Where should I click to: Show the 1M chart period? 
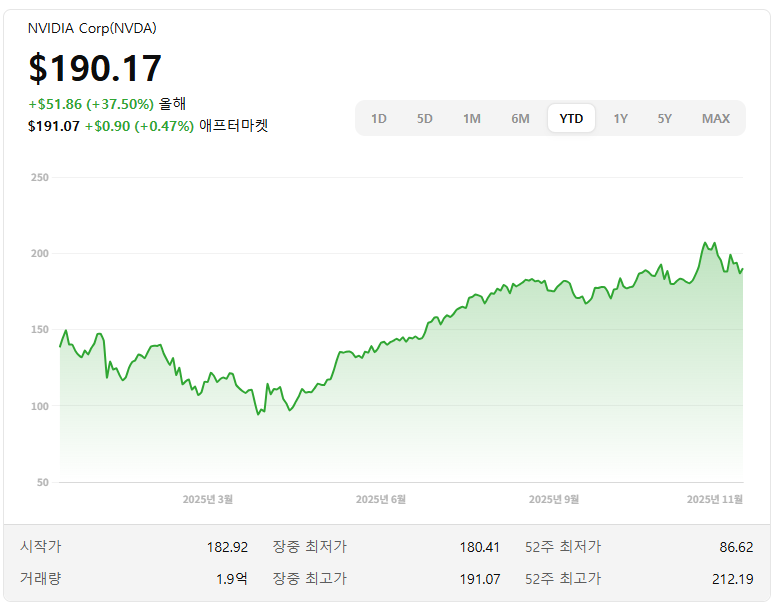[472, 118]
